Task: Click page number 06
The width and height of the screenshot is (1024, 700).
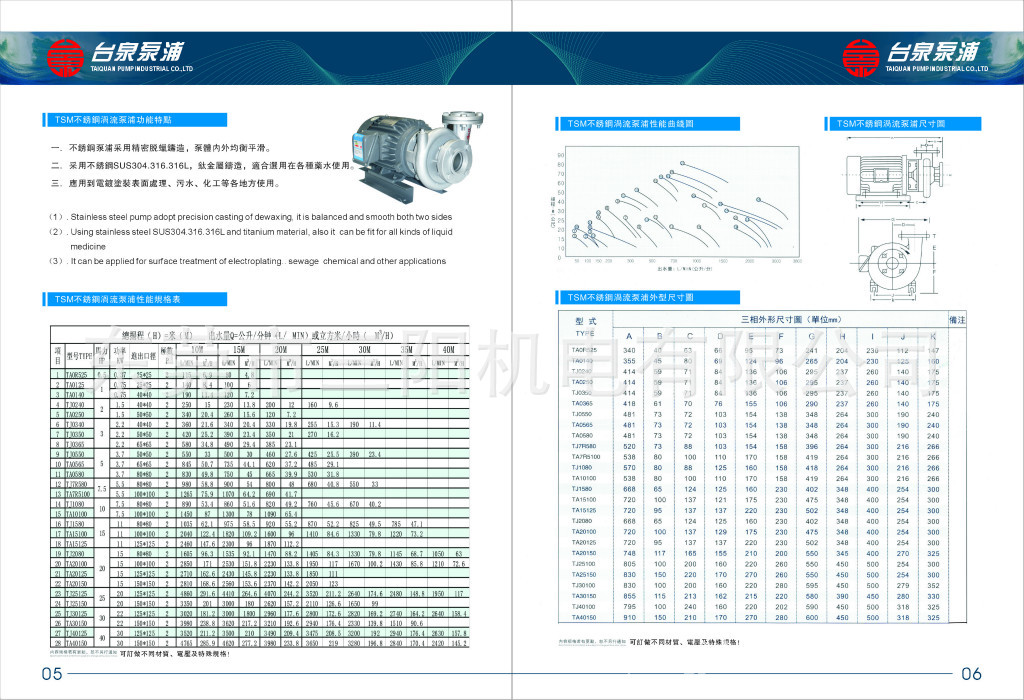Action: pos(971,674)
